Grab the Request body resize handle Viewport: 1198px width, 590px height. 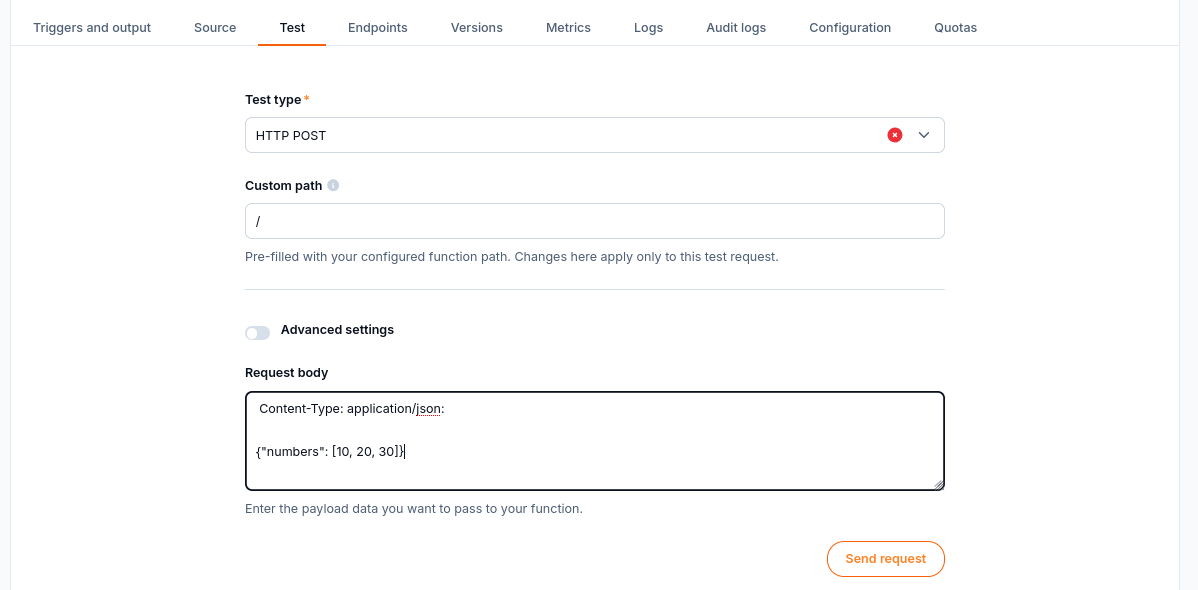click(x=938, y=484)
